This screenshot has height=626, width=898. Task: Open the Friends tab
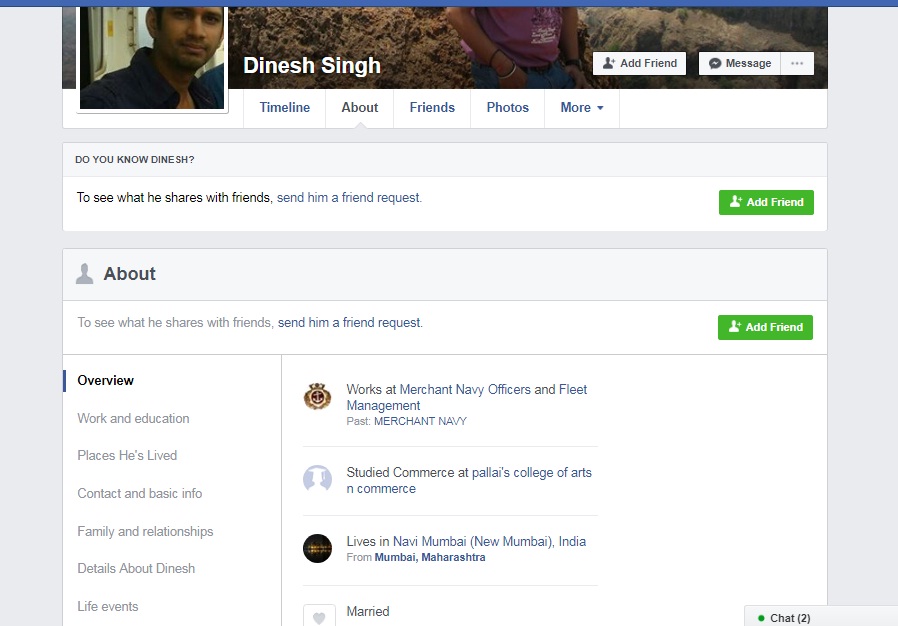432,108
